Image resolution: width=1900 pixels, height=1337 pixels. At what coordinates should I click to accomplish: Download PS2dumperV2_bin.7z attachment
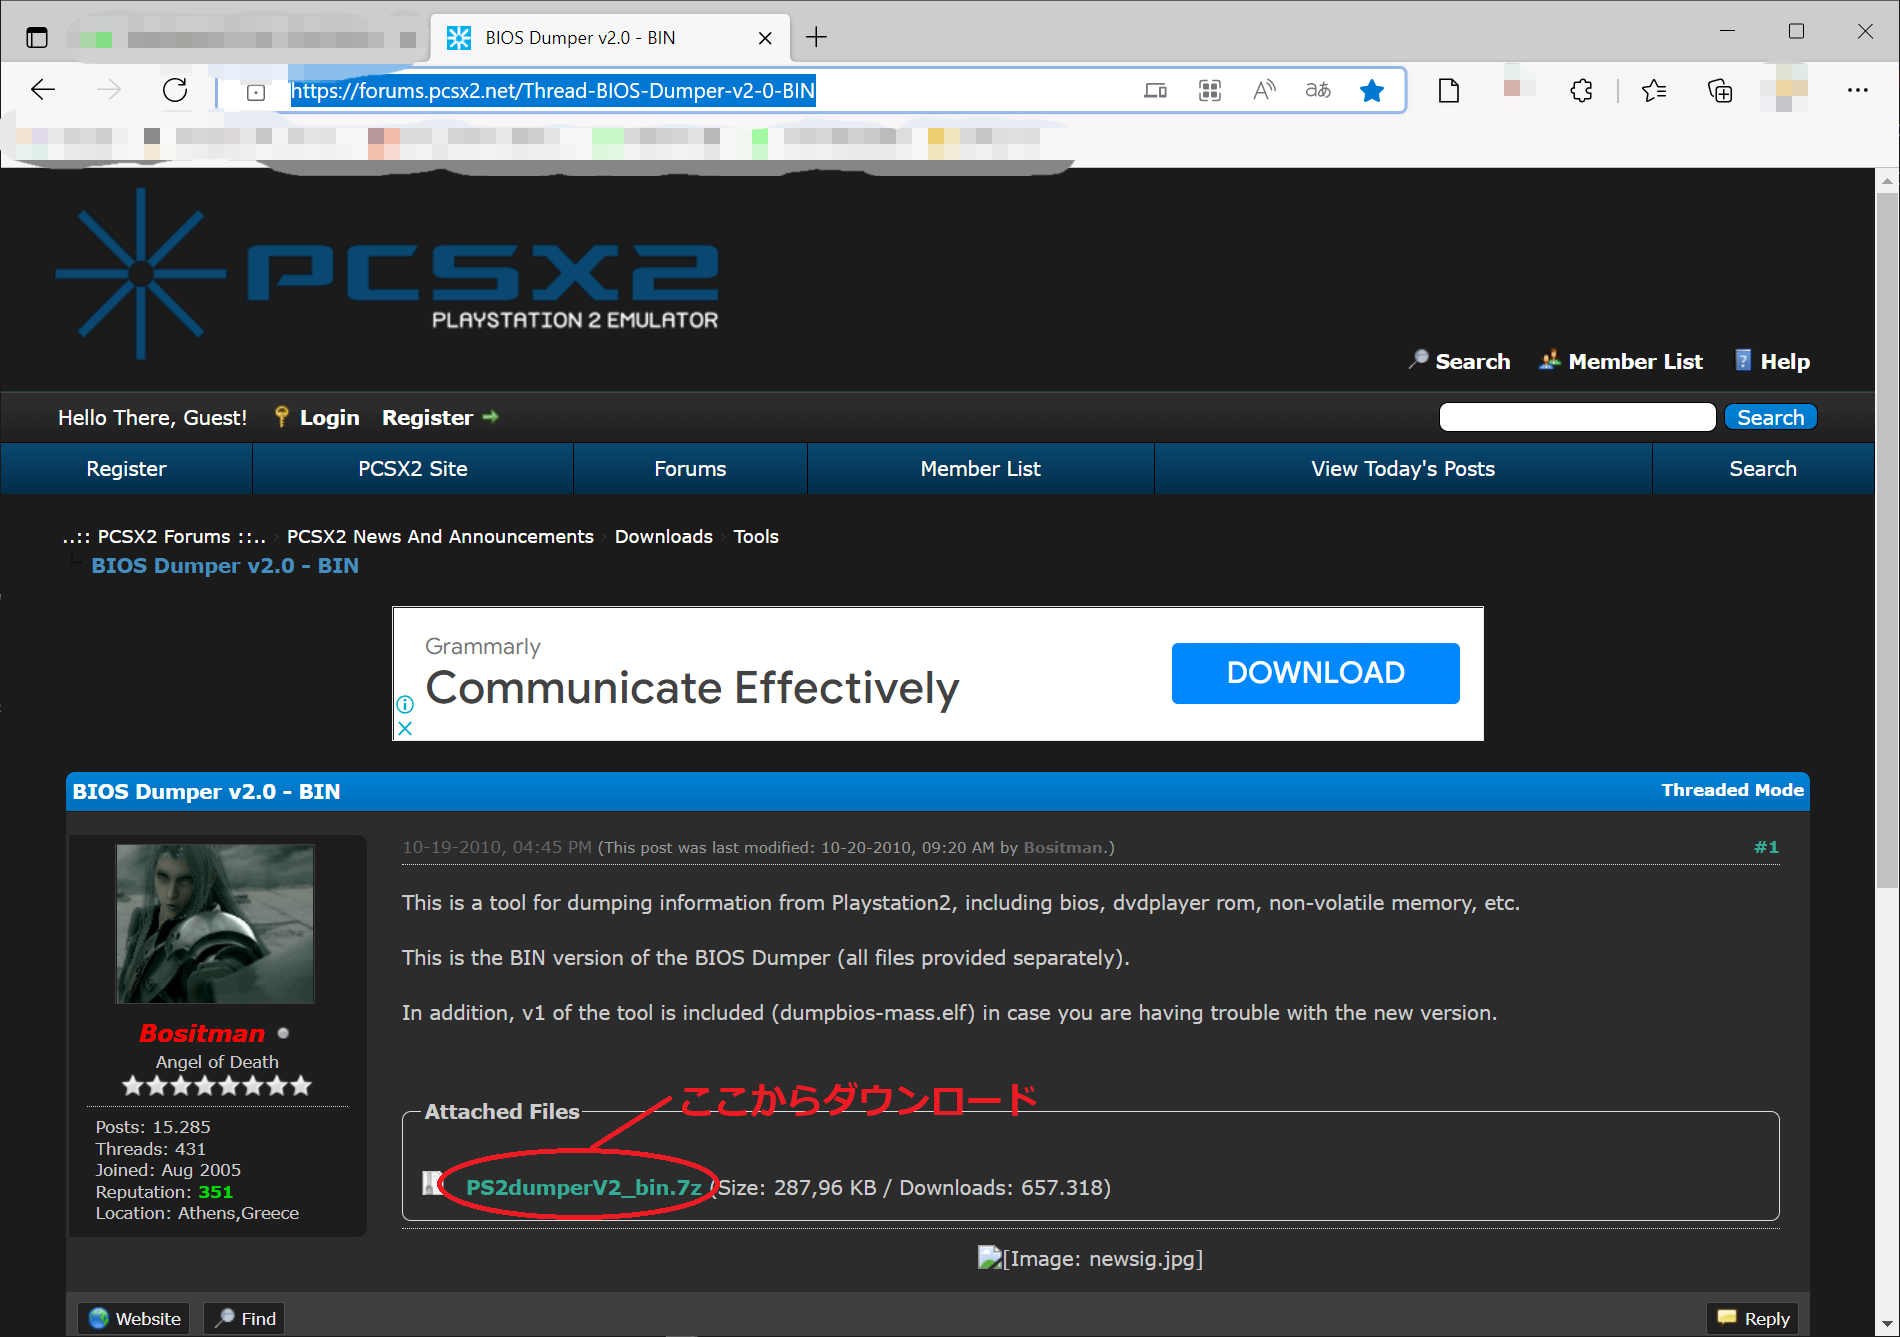tap(584, 1188)
